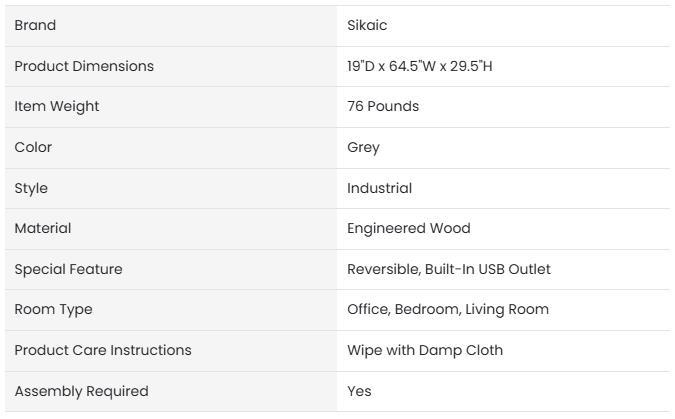Select the 76 Pounds value

click(x=383, y=106)
